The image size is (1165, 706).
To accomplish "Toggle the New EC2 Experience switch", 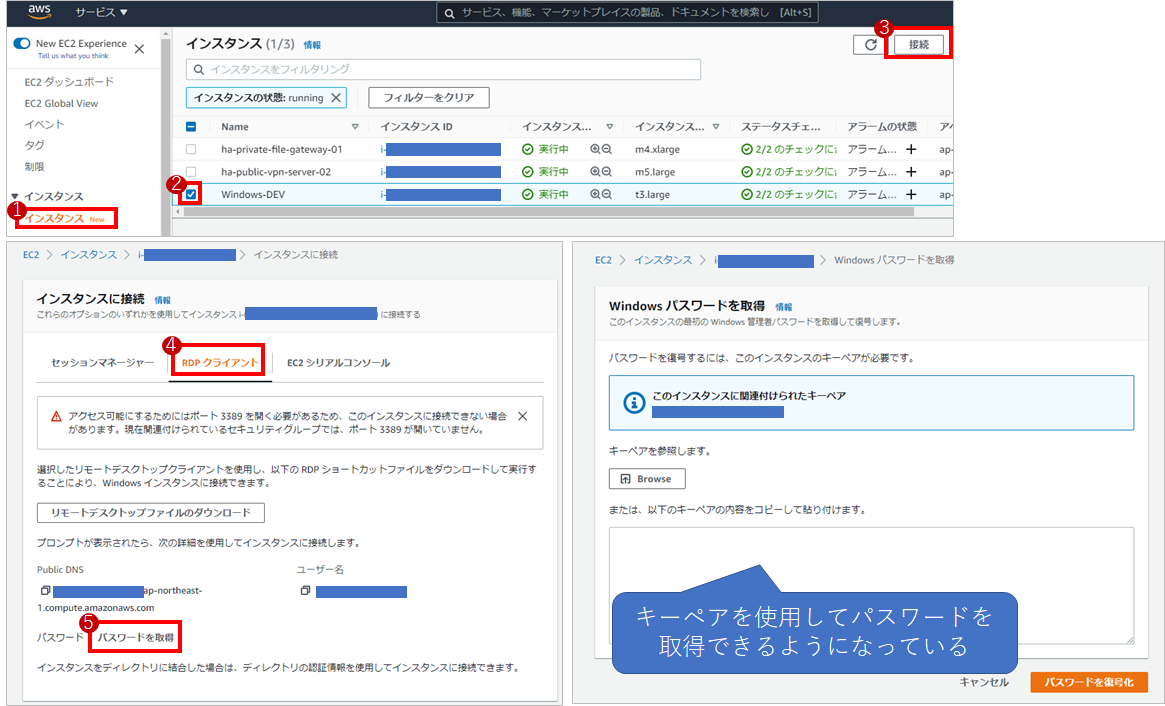I will [x=22, y=44].
